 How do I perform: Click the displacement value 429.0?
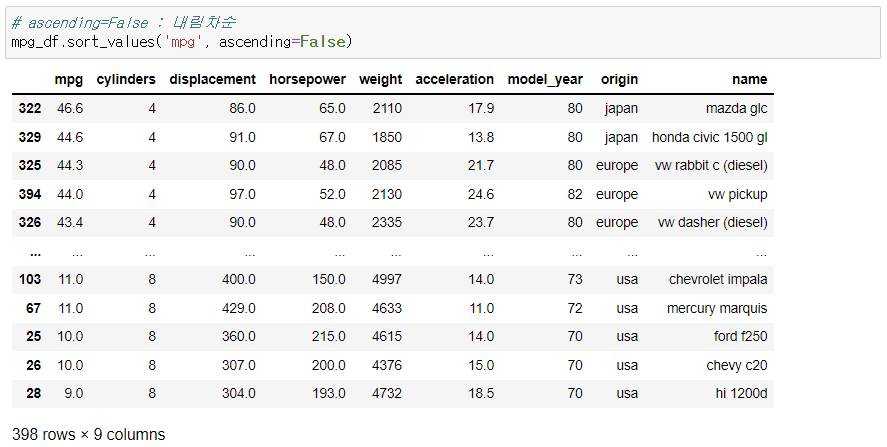[x=239, y=308]
